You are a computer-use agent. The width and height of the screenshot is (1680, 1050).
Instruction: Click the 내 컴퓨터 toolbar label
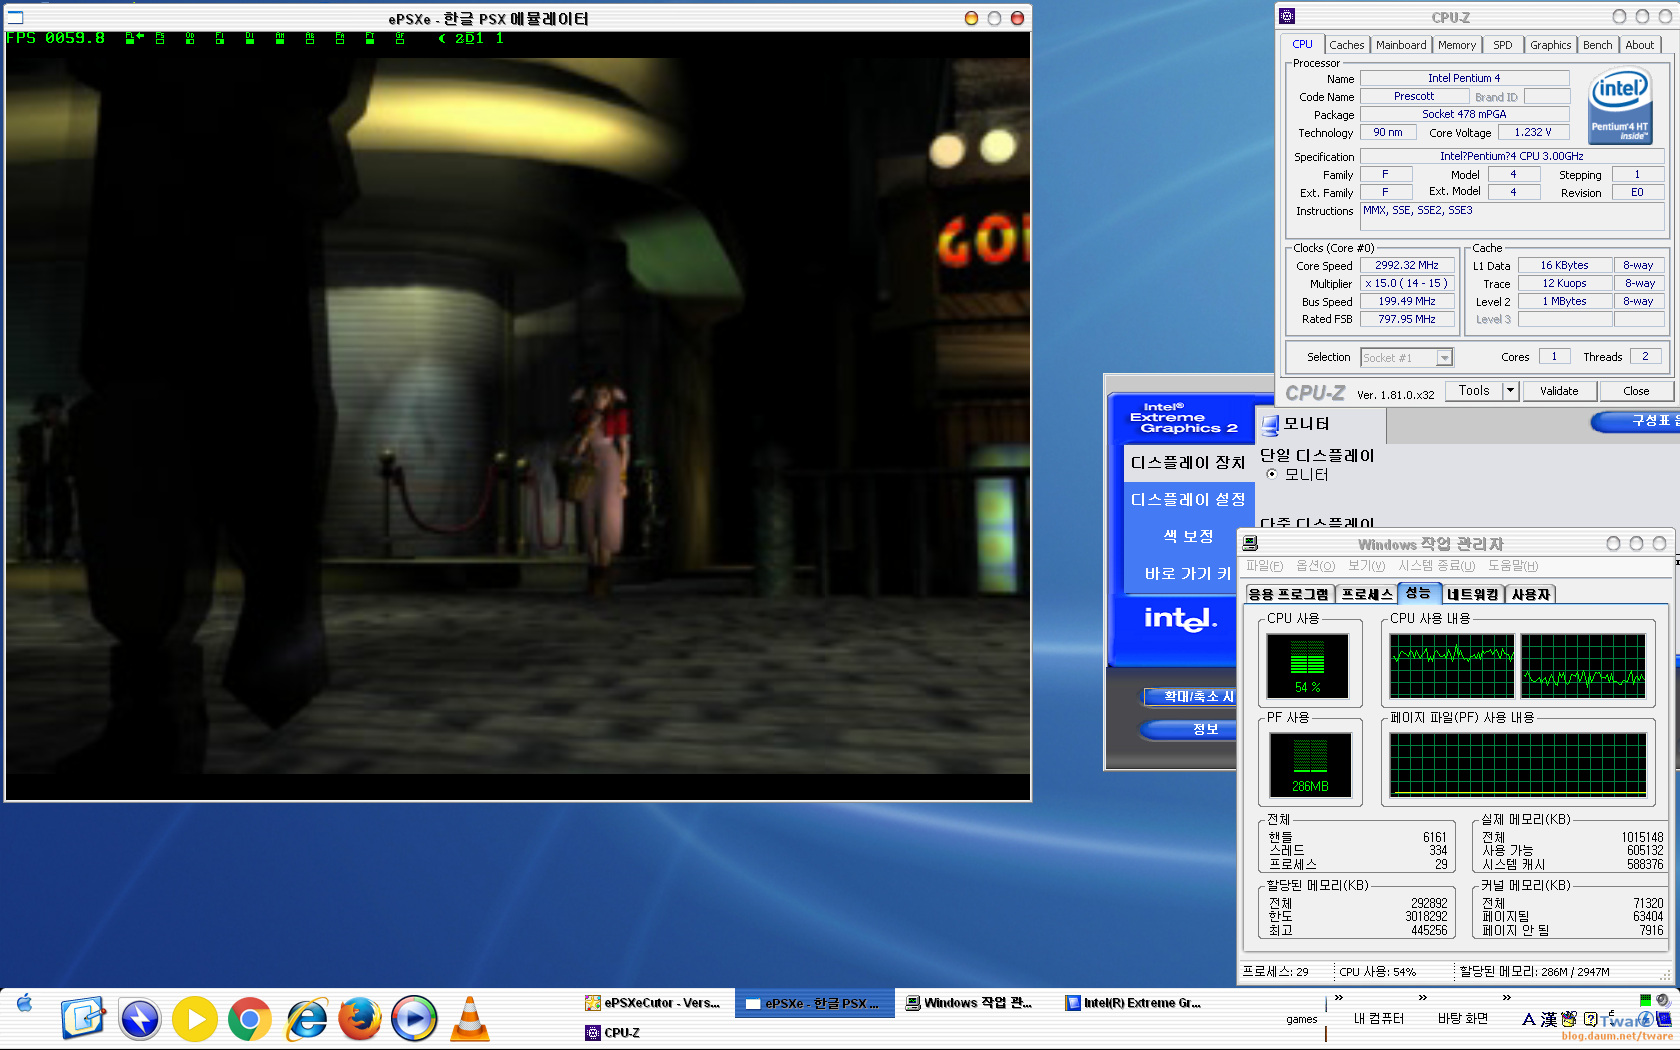1379,1019
